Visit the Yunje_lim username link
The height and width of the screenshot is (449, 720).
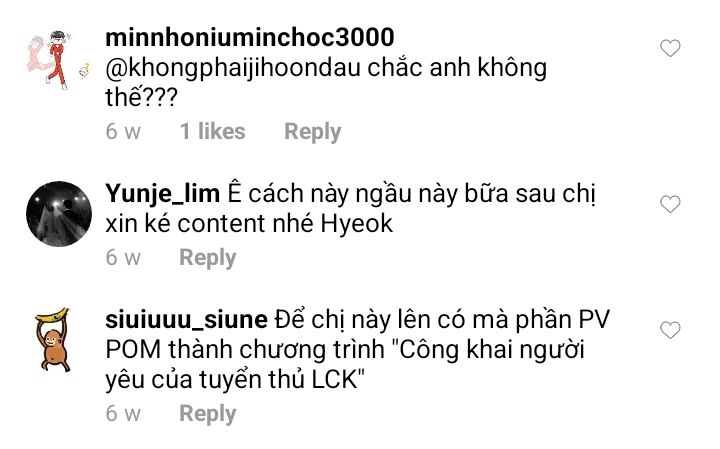point(163,194)
